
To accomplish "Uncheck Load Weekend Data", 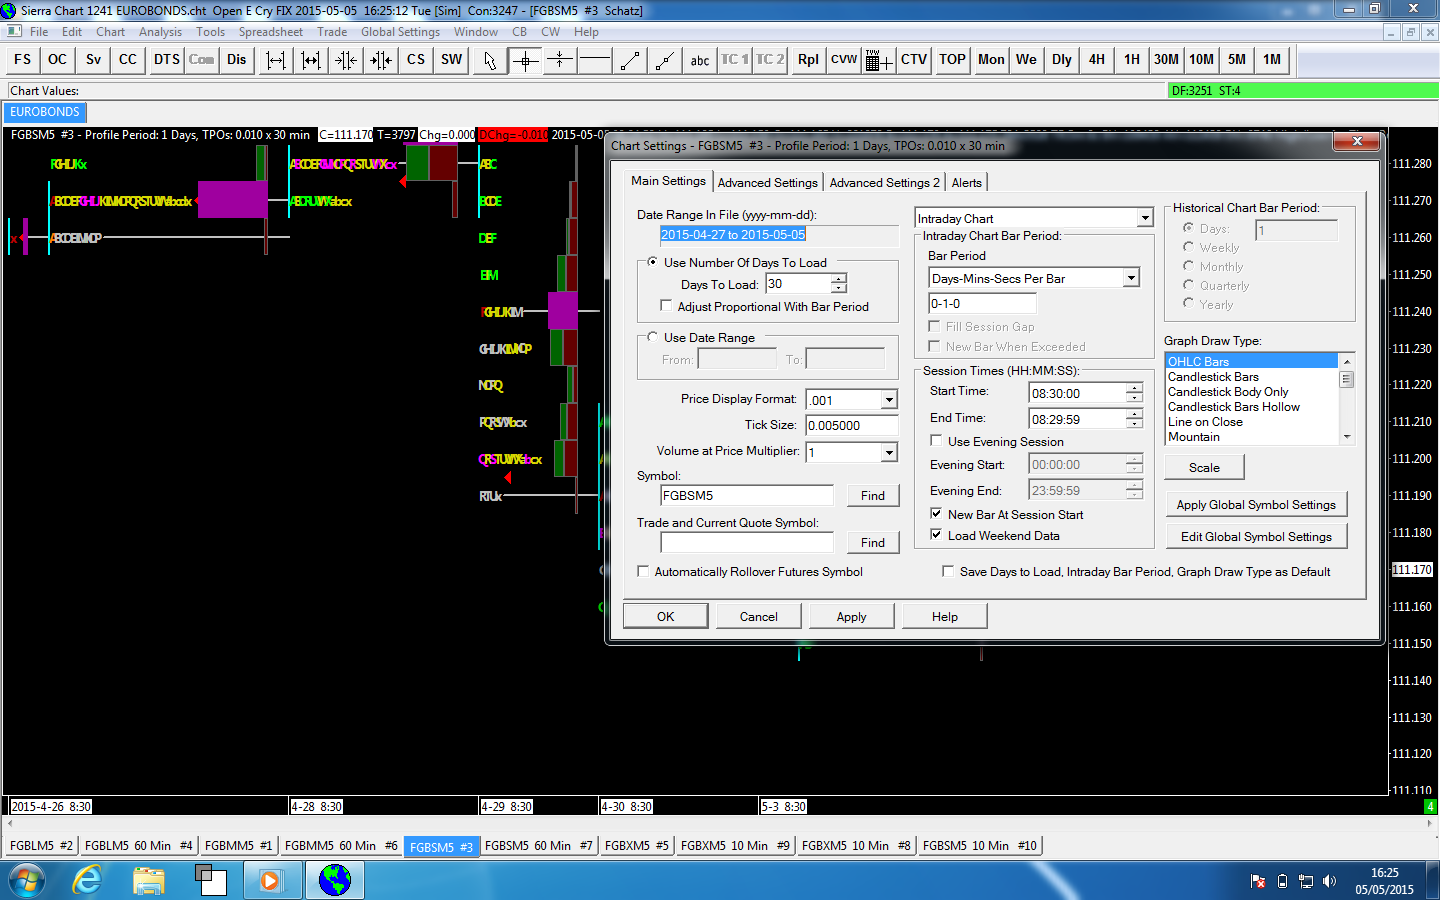I will 936,535.
